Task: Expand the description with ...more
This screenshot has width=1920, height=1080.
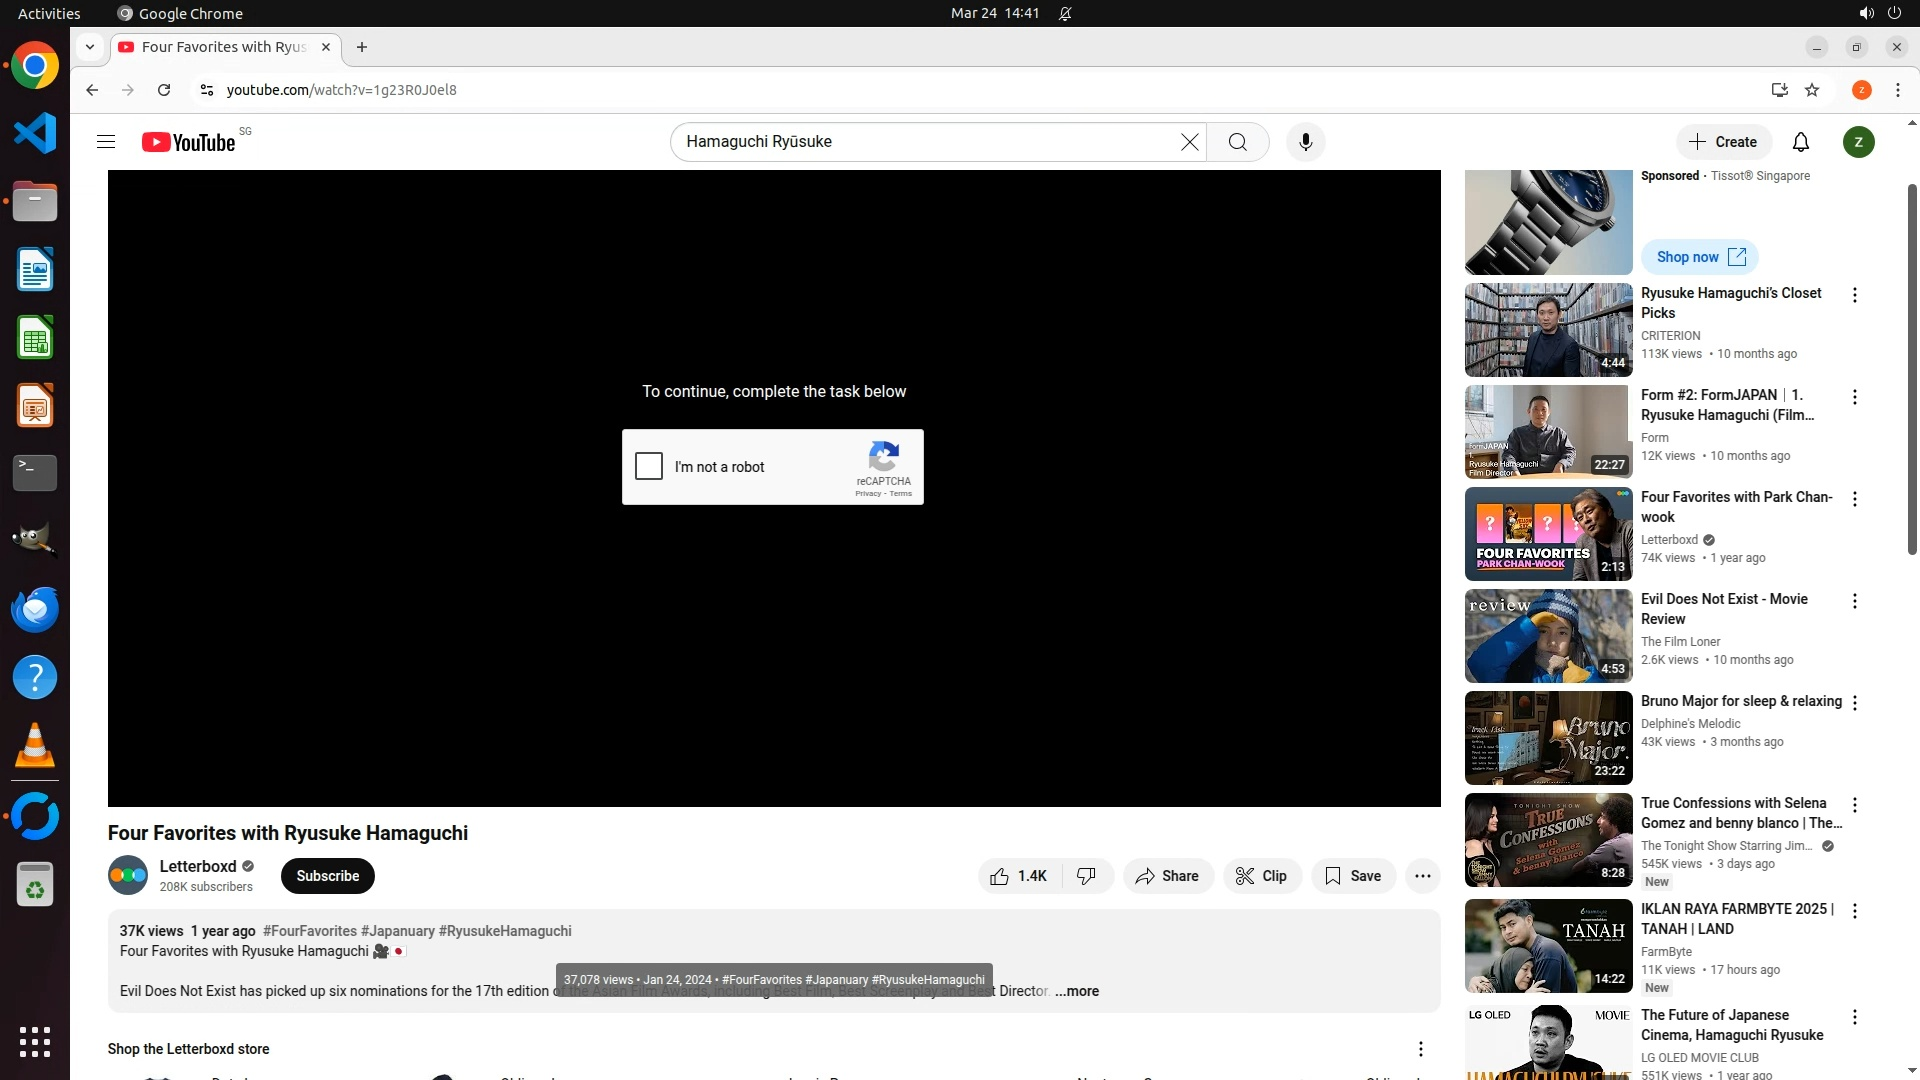Action: (x=1077, y=991)
